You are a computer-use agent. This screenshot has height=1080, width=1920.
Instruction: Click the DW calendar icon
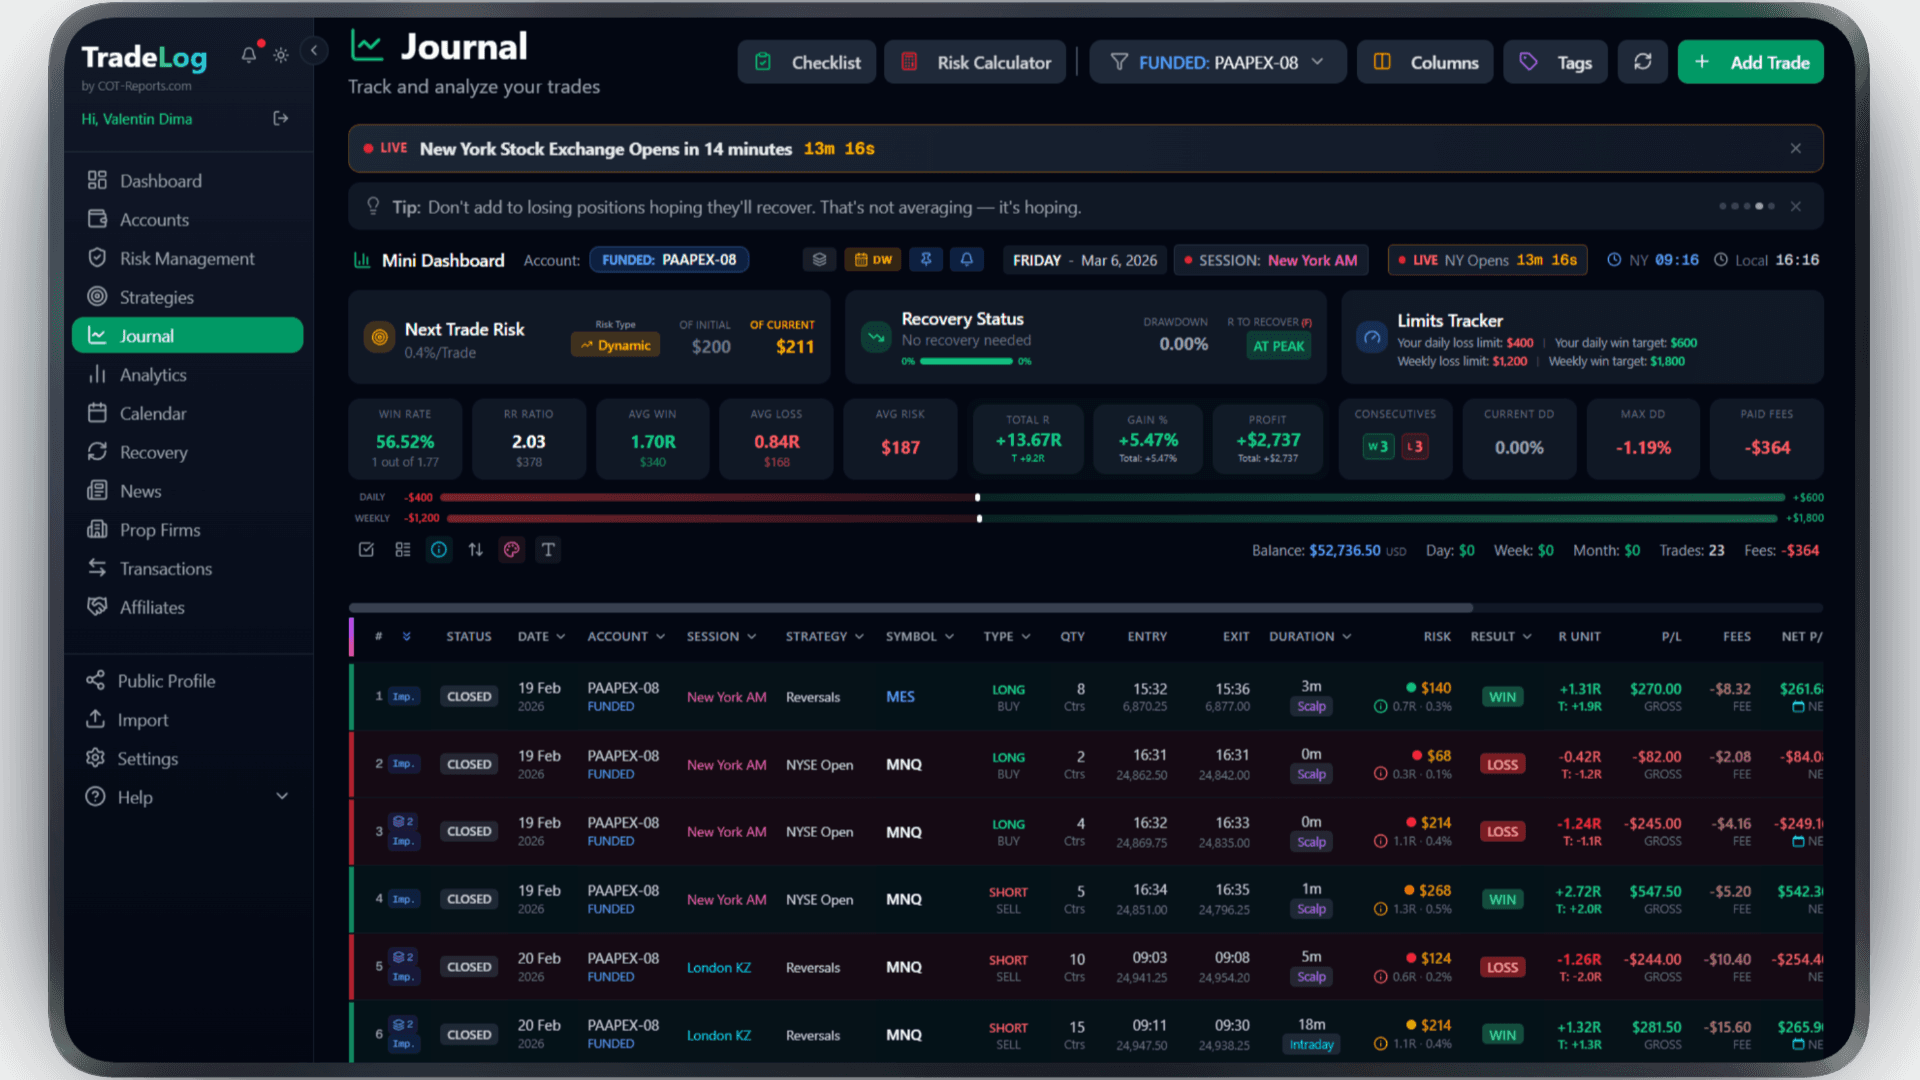click(872, 259)
